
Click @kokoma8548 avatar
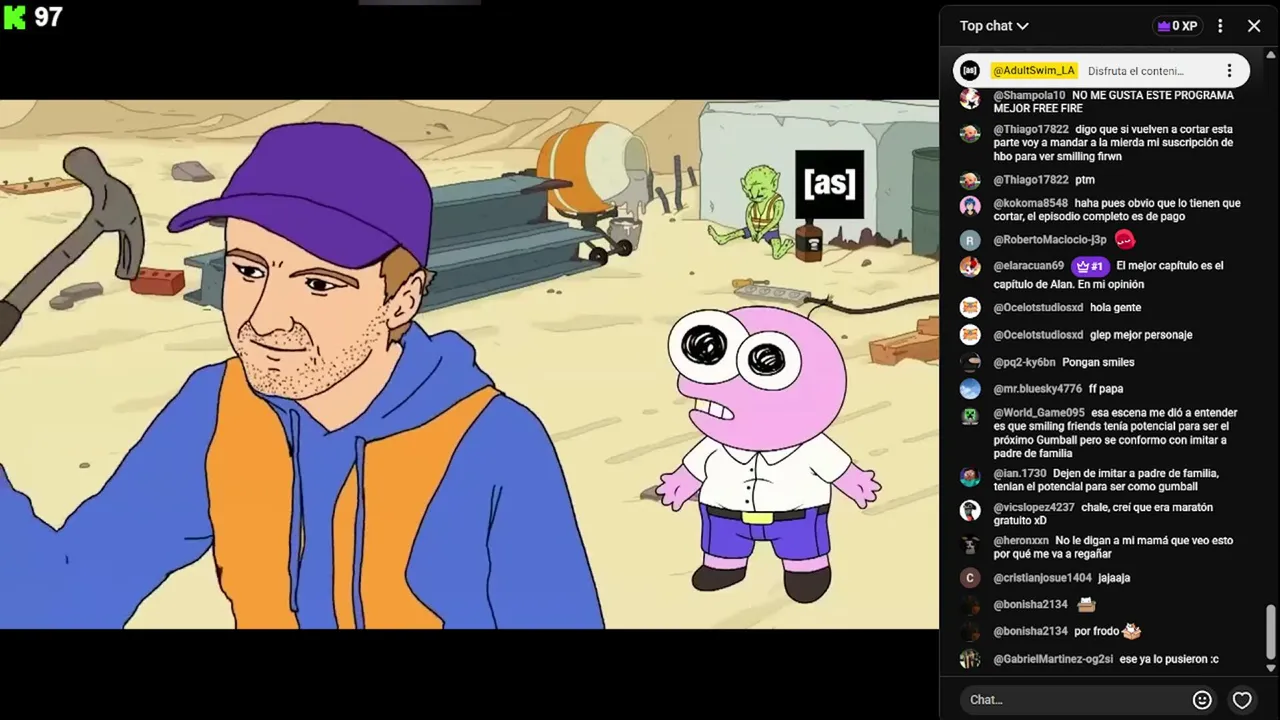970,206
